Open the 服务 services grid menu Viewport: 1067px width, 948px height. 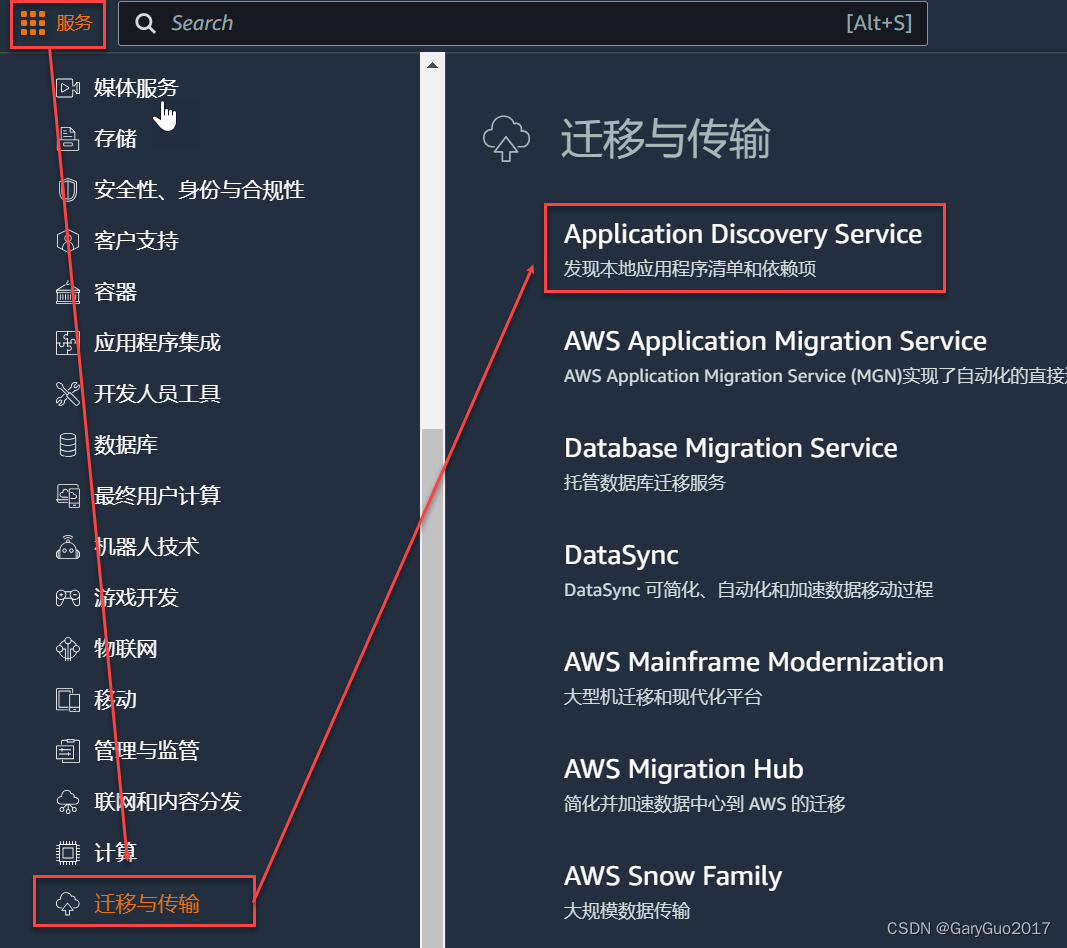(x=57, y=23)
